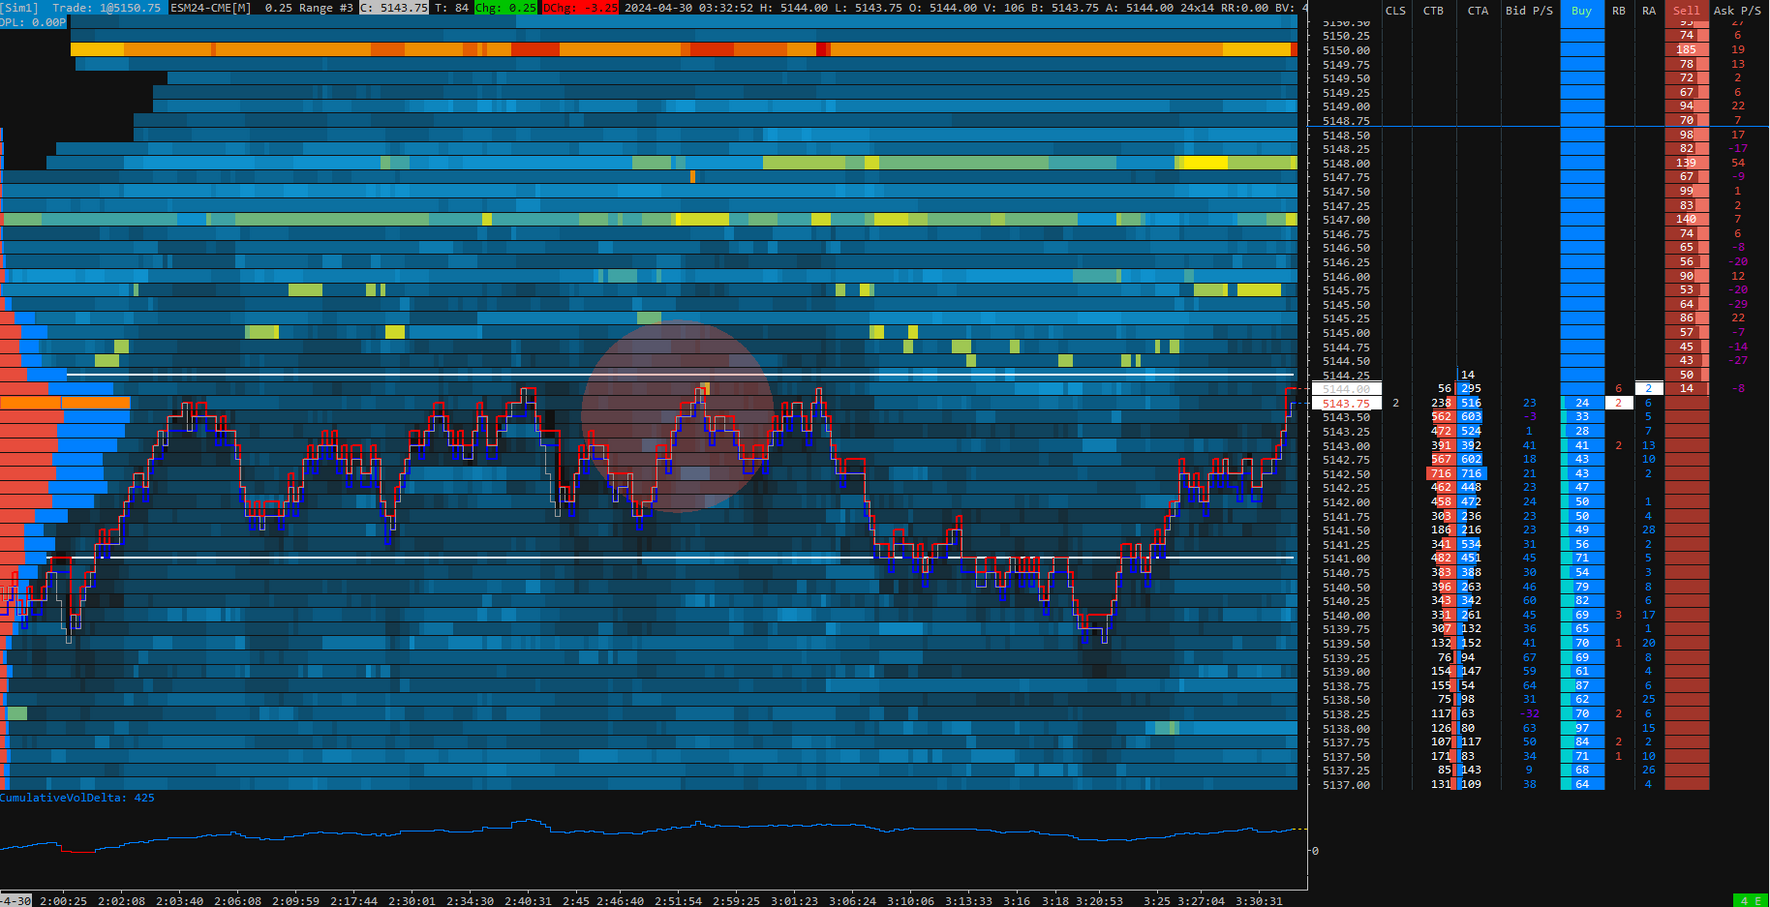Click the CumulativeVolDelta: 425 label
The image size is (1770, 907).
click(x=75, y=797)
